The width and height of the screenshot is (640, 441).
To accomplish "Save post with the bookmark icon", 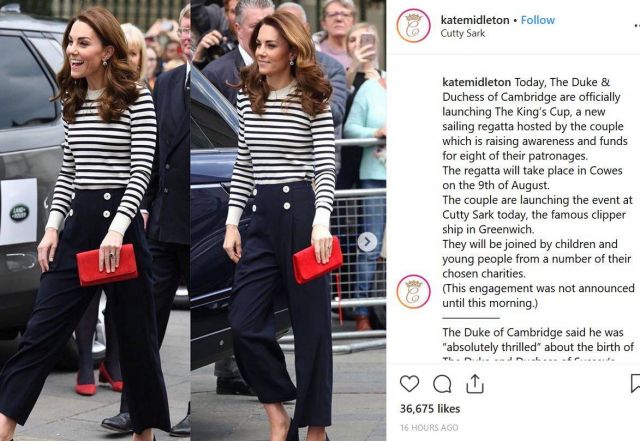I will click(x=636, y=384).
